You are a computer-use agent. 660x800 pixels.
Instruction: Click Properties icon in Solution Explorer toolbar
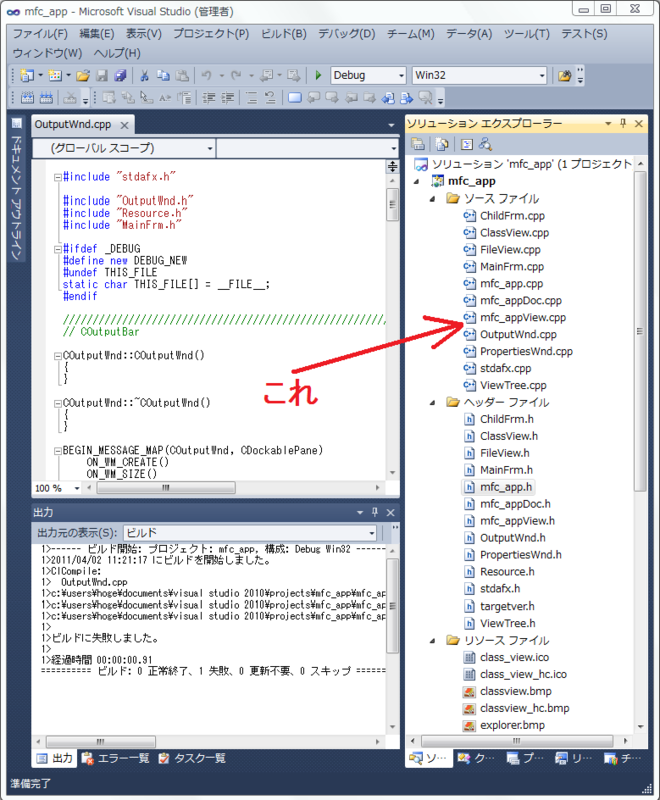[418, 144]
